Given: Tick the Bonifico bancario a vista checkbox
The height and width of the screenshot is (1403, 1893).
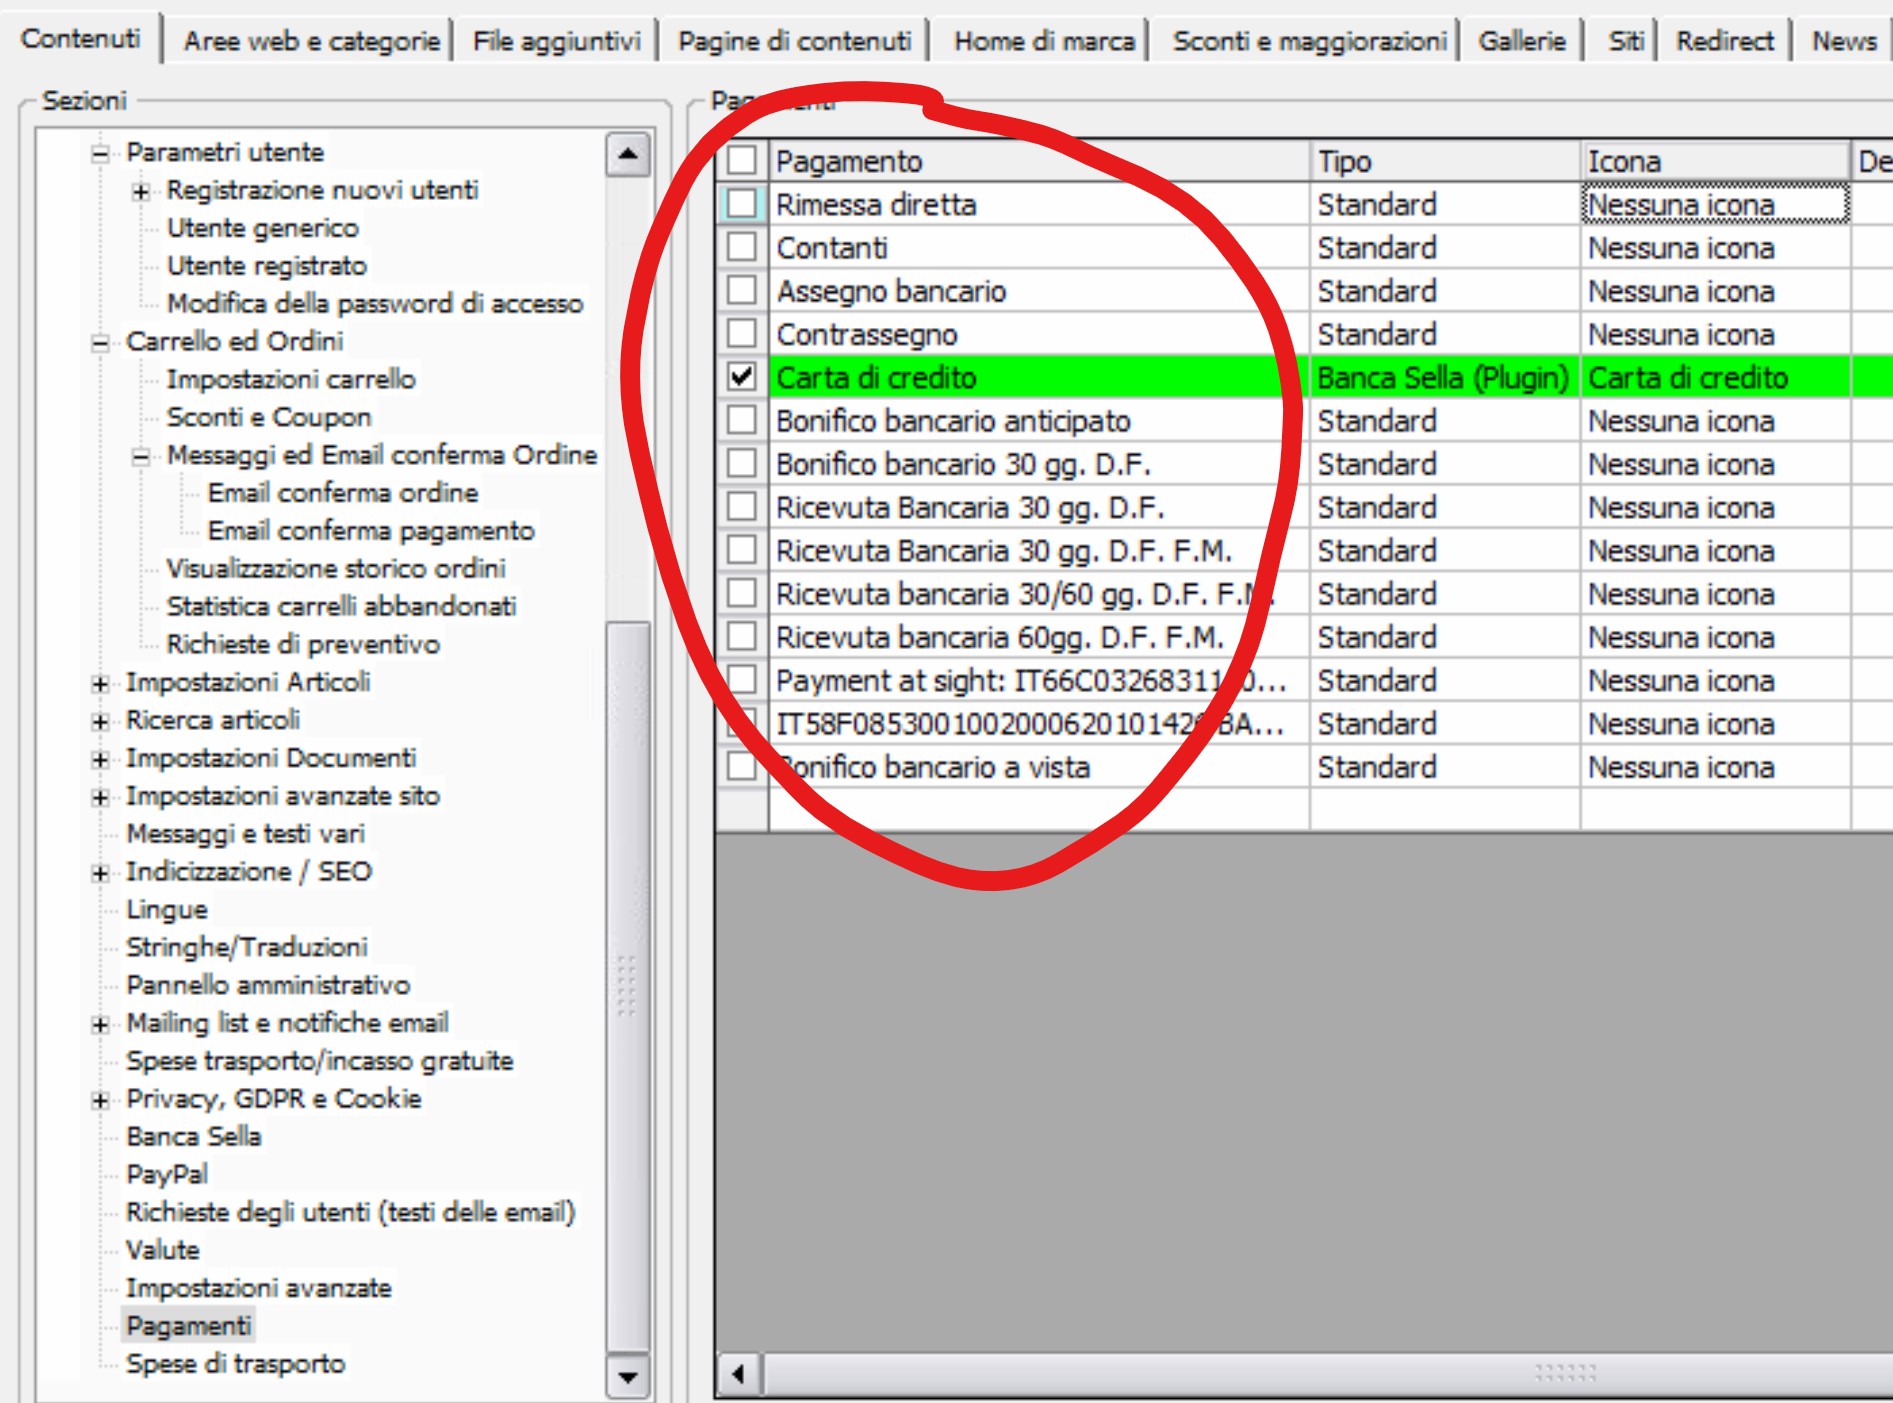Looking at the screenshot, I should coord(742,766).
